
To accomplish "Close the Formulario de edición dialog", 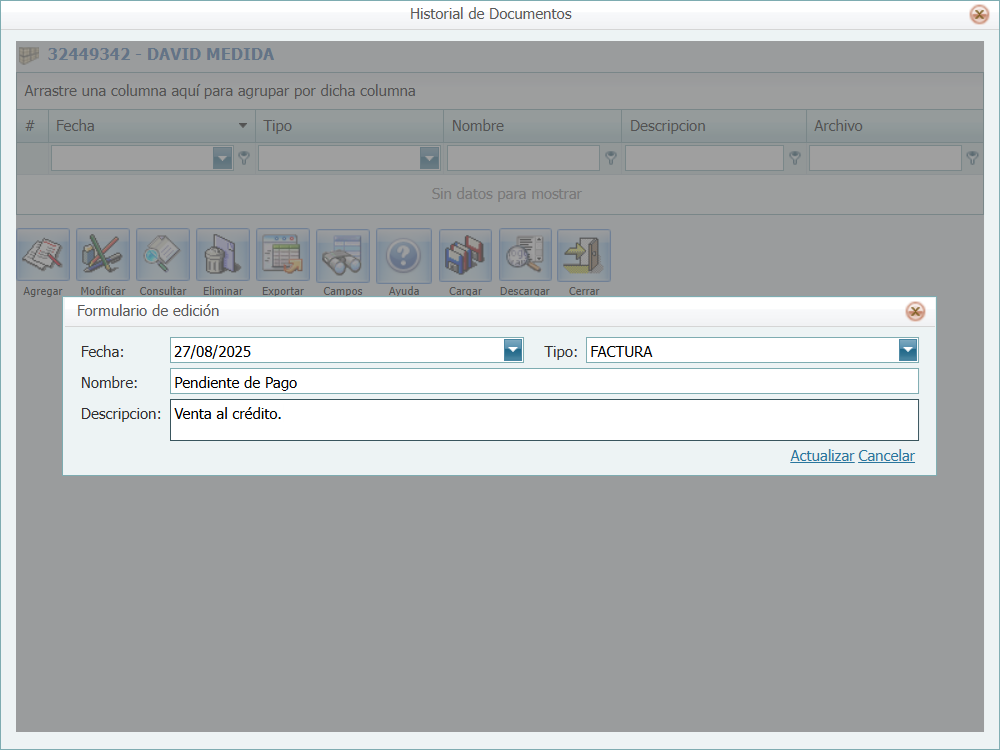I will tap(915, 312).
